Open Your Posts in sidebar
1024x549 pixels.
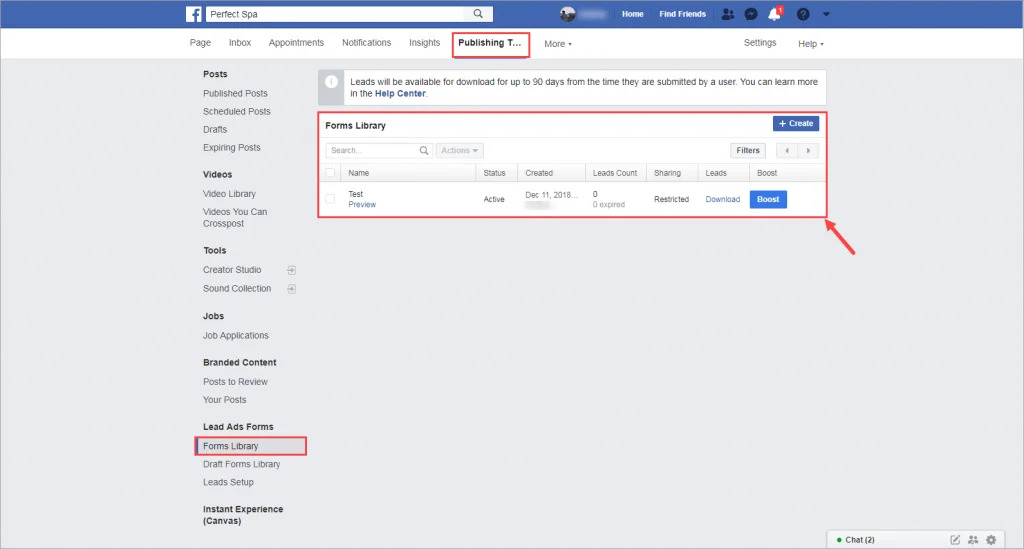(224, 400)
